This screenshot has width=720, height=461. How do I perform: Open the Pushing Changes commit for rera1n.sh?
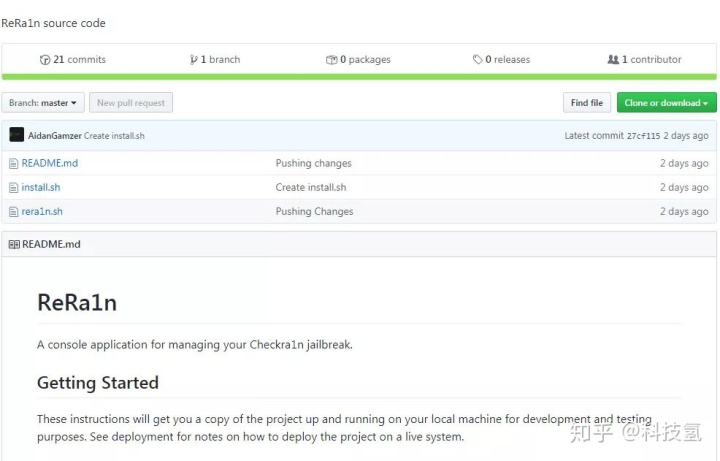[315, 212]
